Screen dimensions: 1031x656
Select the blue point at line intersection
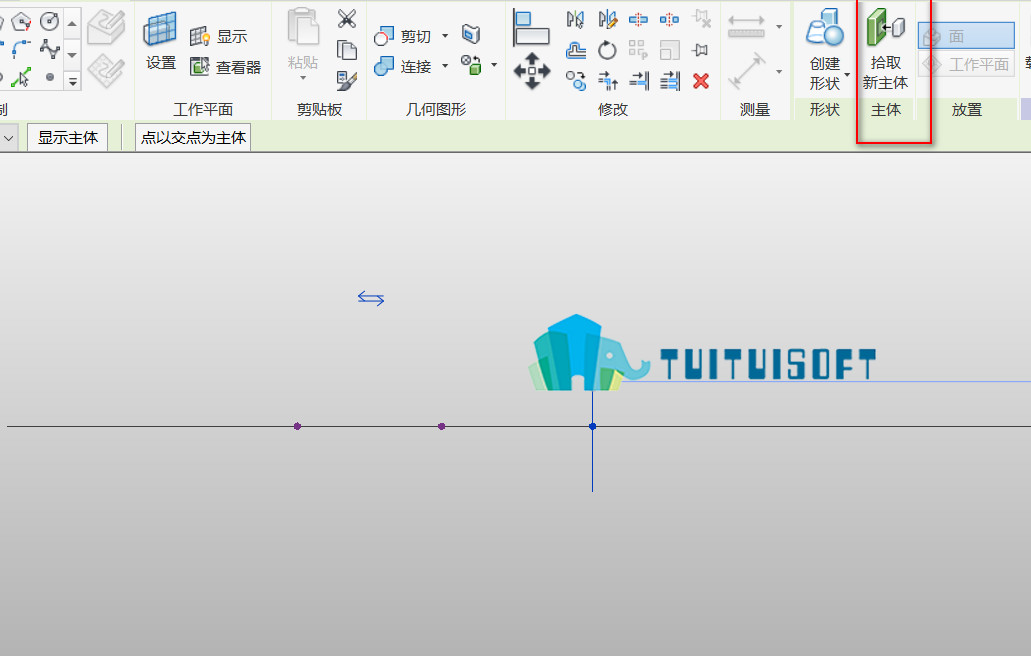click(592, 427)
